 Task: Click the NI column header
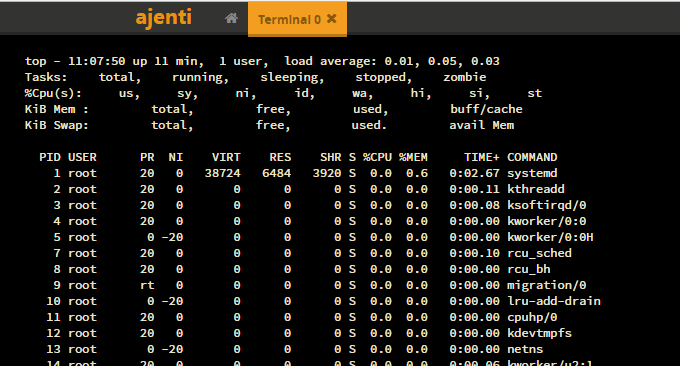(x=176, y=157)
